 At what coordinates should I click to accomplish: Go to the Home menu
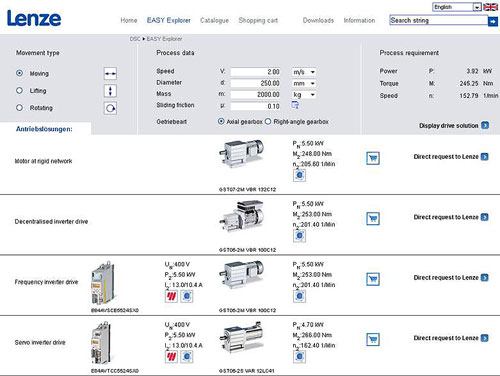click(x=129, y=21)
